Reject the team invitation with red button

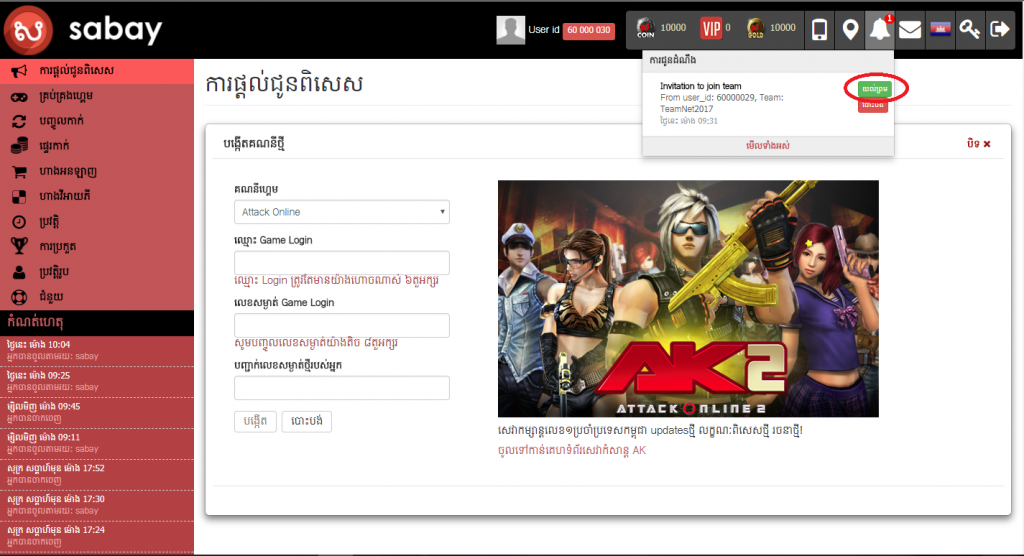873,106
